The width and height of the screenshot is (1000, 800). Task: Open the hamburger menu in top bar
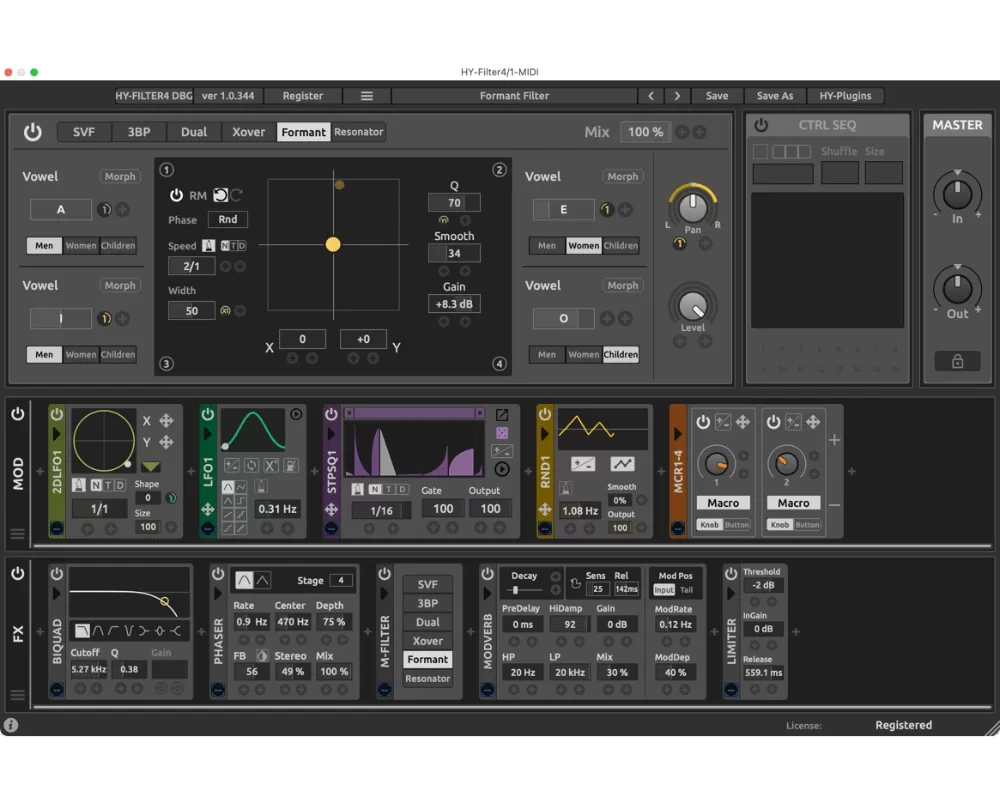(367, 96)
